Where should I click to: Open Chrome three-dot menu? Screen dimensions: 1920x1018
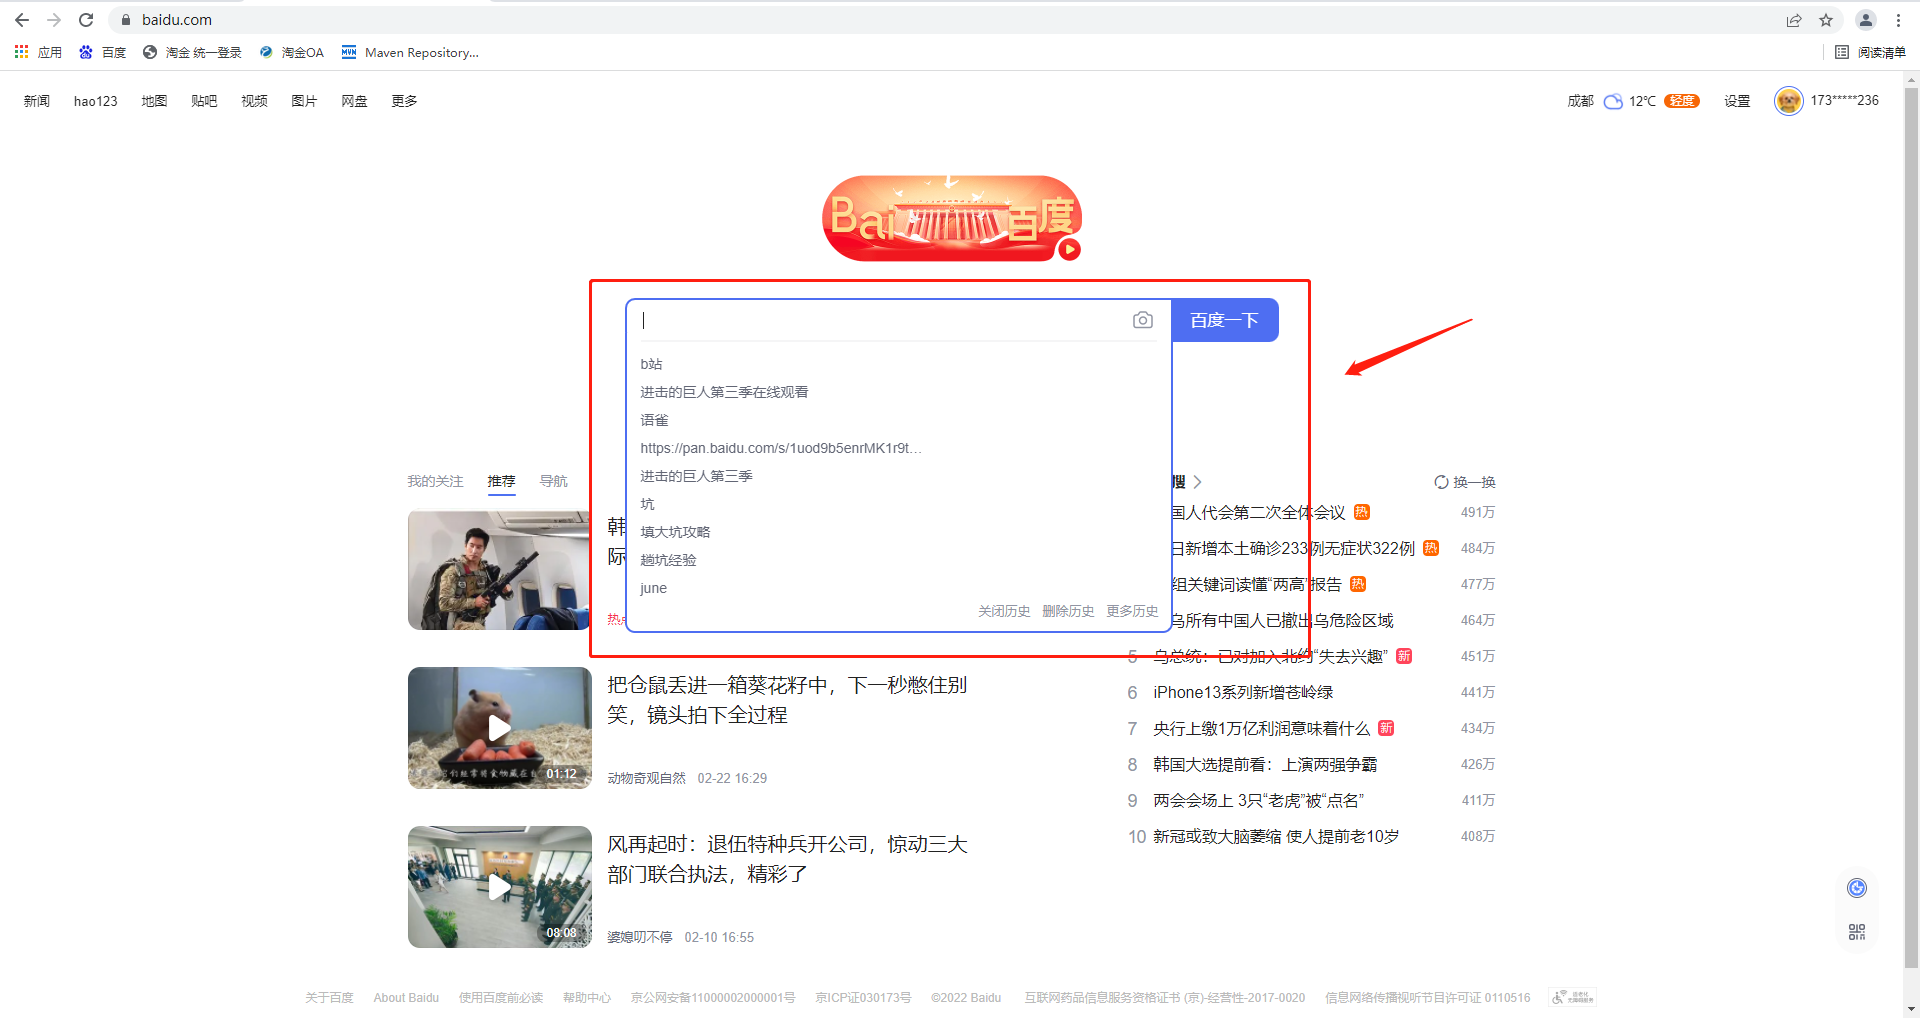pyautogui.click(x=1898, y=20)
